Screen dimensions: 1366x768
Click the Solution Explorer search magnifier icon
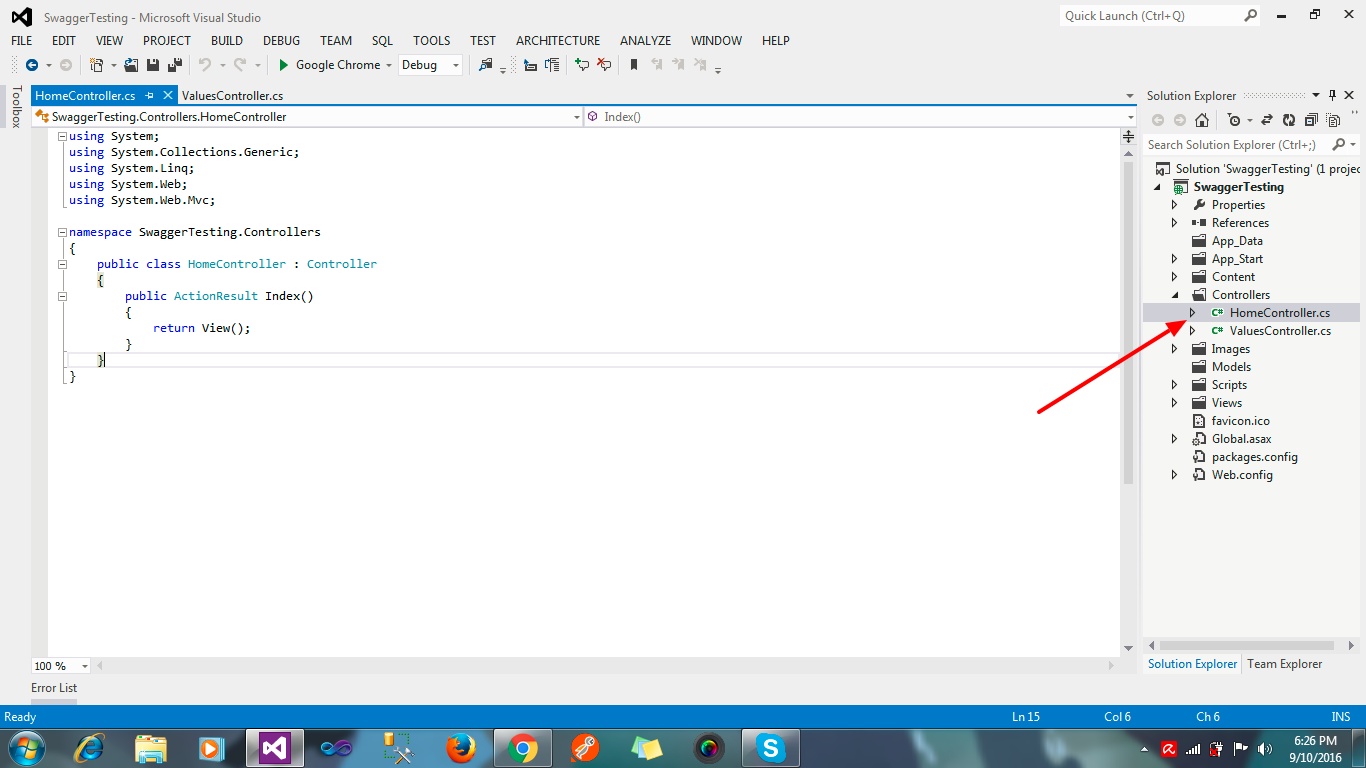point(1339,145)
